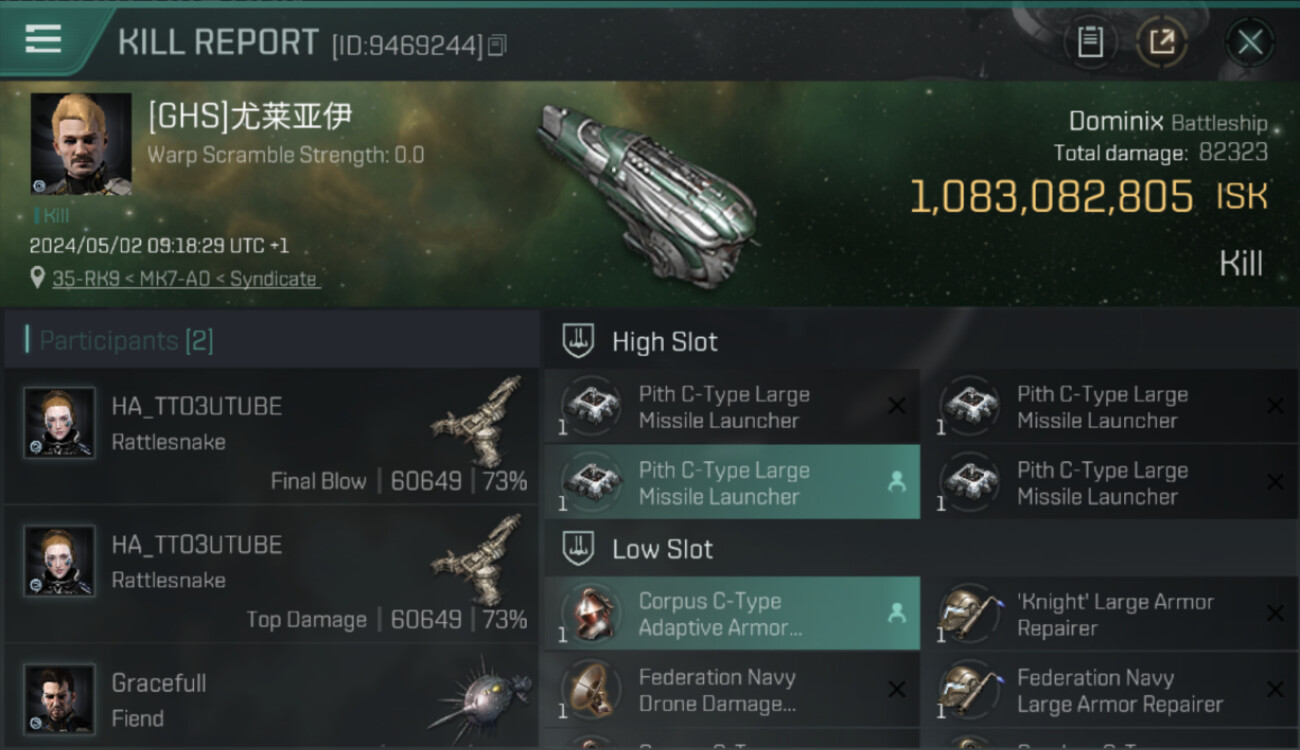1300x750 pixels.
Task: Close the kill report window
Action: [1250, 42]
